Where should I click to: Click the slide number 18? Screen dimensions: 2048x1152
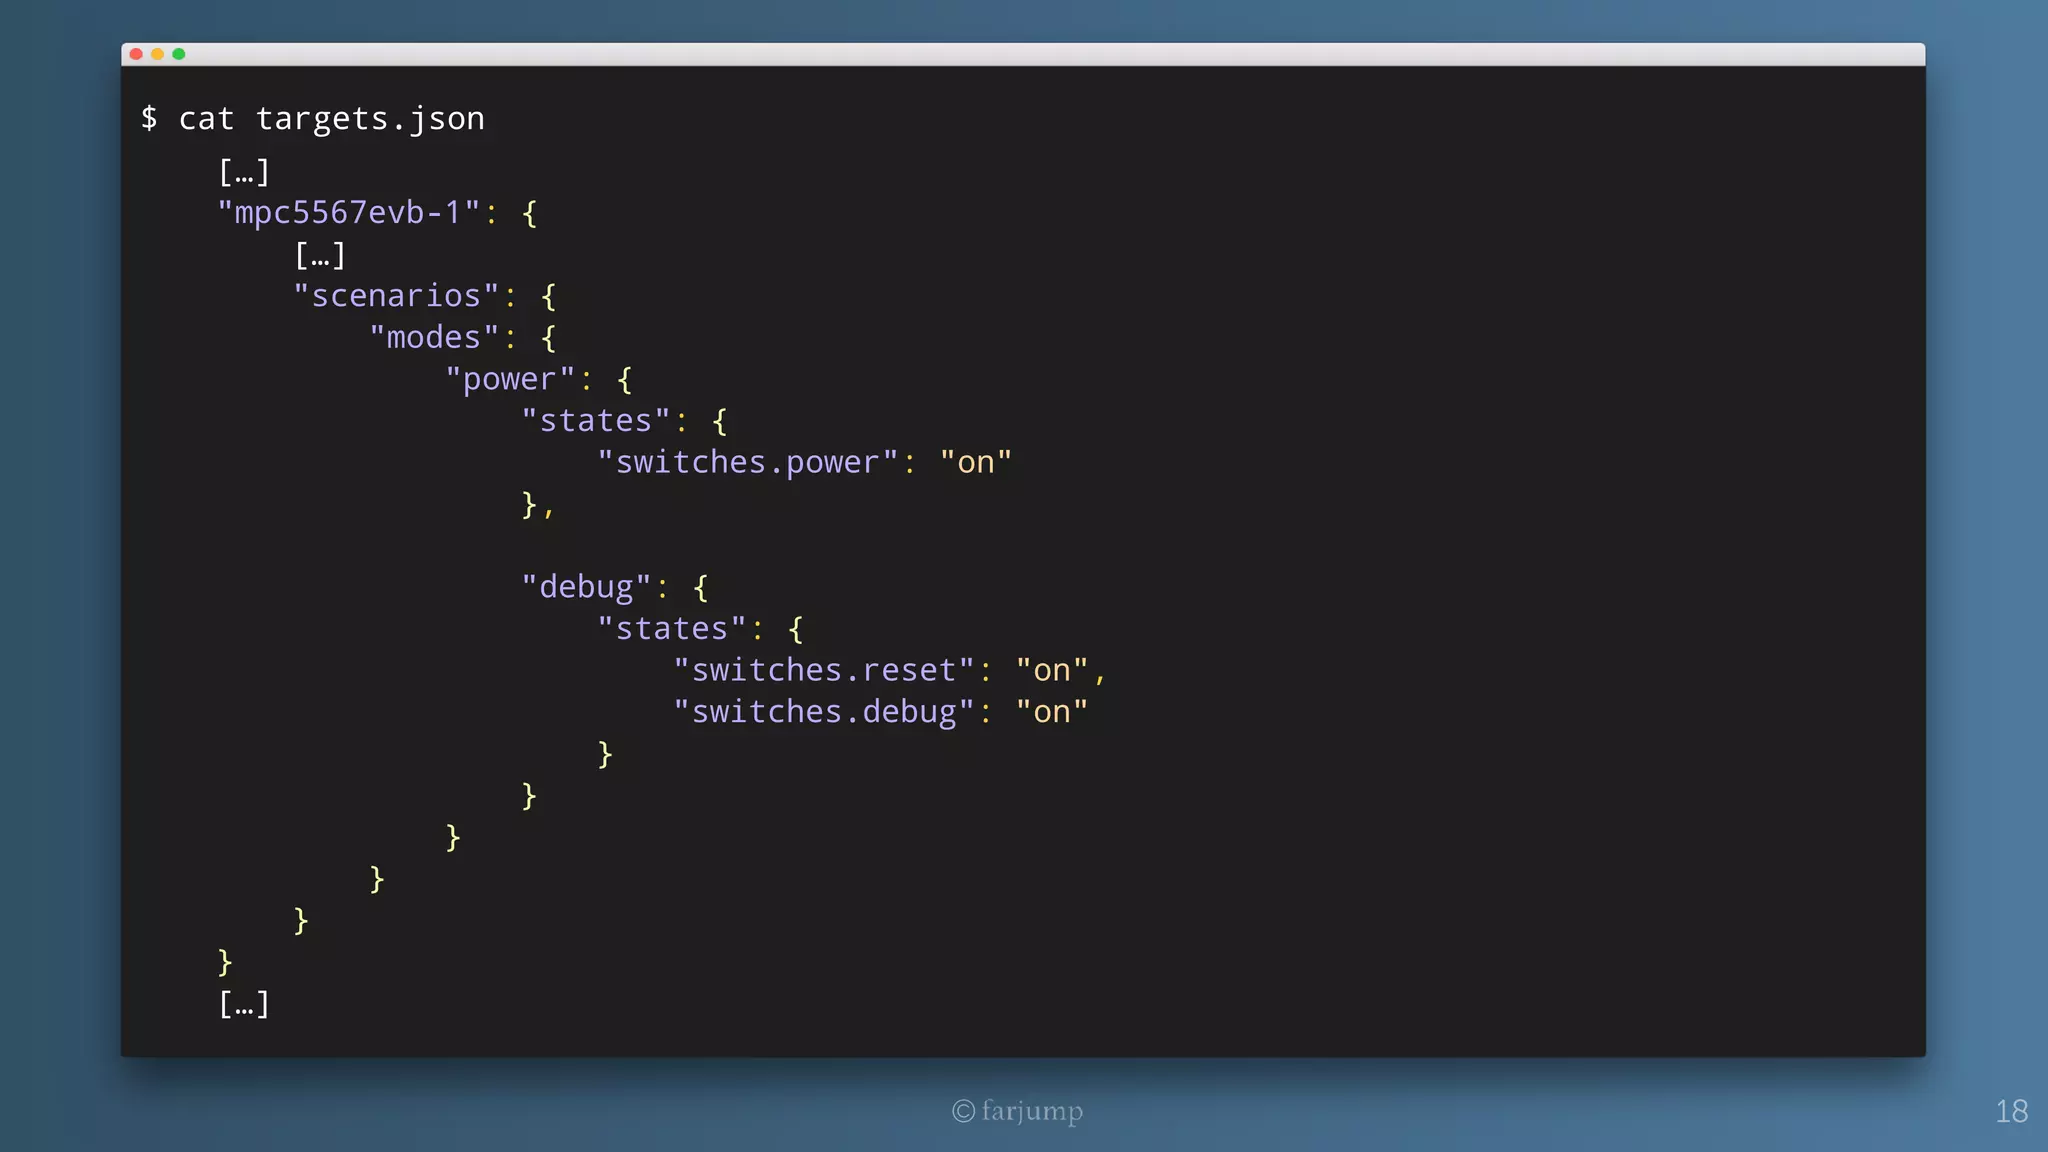pyautogui.click(x=2011, y=1111)
